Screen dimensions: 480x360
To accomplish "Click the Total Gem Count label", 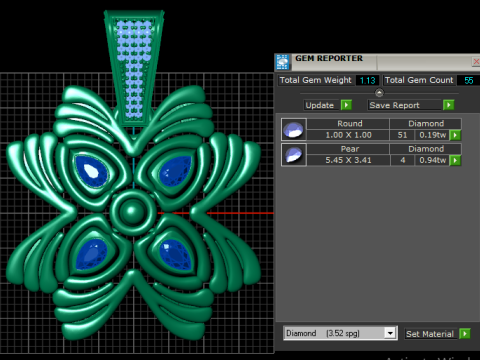I will click(419, 80).
